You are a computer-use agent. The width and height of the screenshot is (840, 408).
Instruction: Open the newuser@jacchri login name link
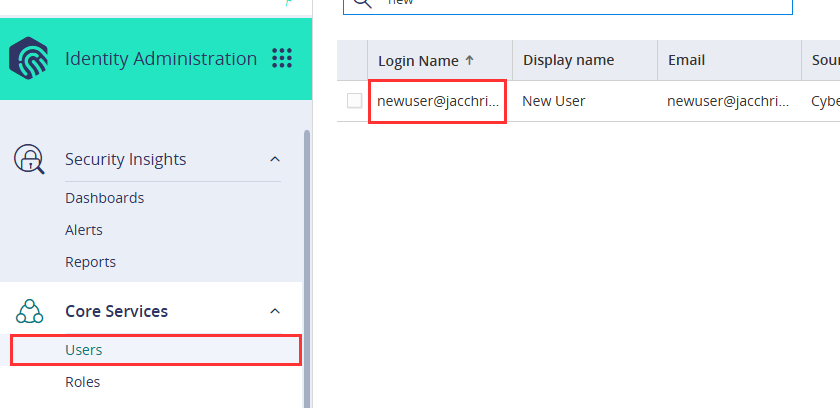pyautogui.click(x=437, y=101)
